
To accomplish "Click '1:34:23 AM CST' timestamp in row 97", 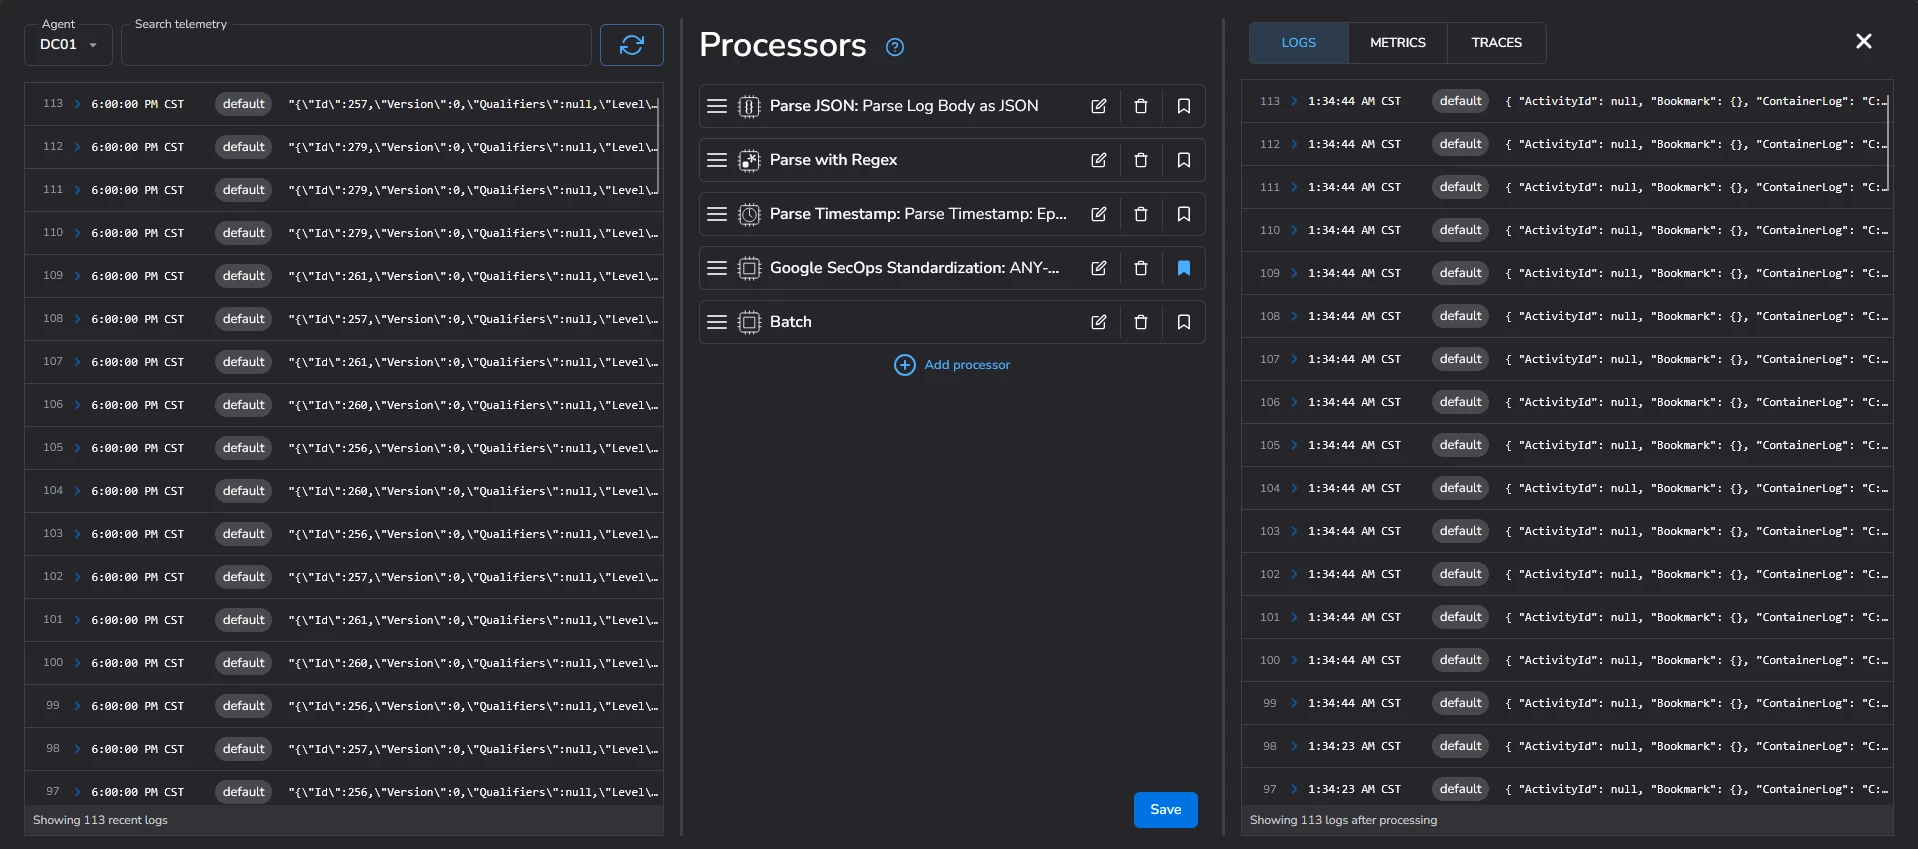I will click(x=1354, y=789).
